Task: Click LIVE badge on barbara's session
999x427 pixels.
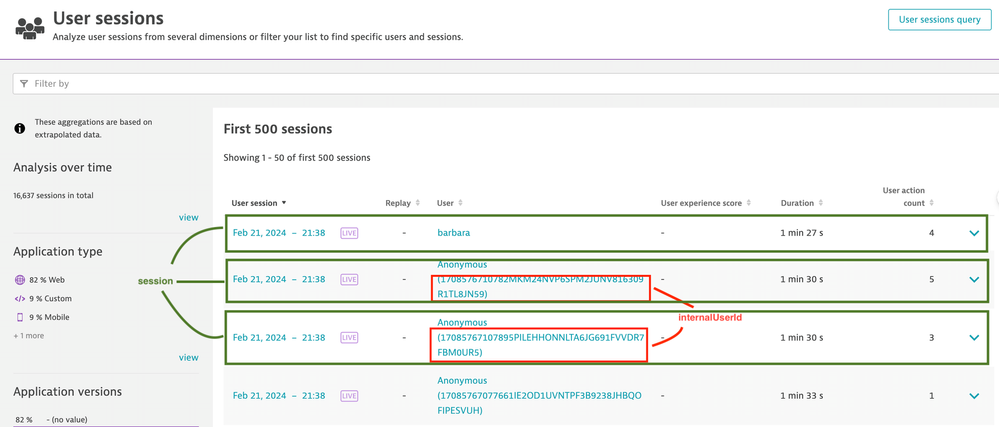Action: coord(349,233)
